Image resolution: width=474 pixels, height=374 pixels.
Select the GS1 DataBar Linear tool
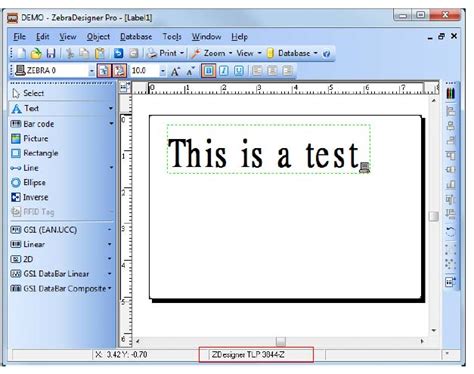61,274
